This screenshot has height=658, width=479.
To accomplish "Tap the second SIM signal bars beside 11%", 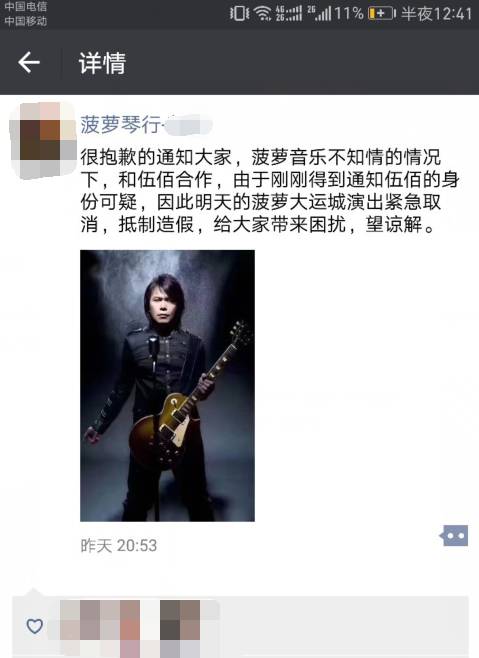I will click(319, 13).
